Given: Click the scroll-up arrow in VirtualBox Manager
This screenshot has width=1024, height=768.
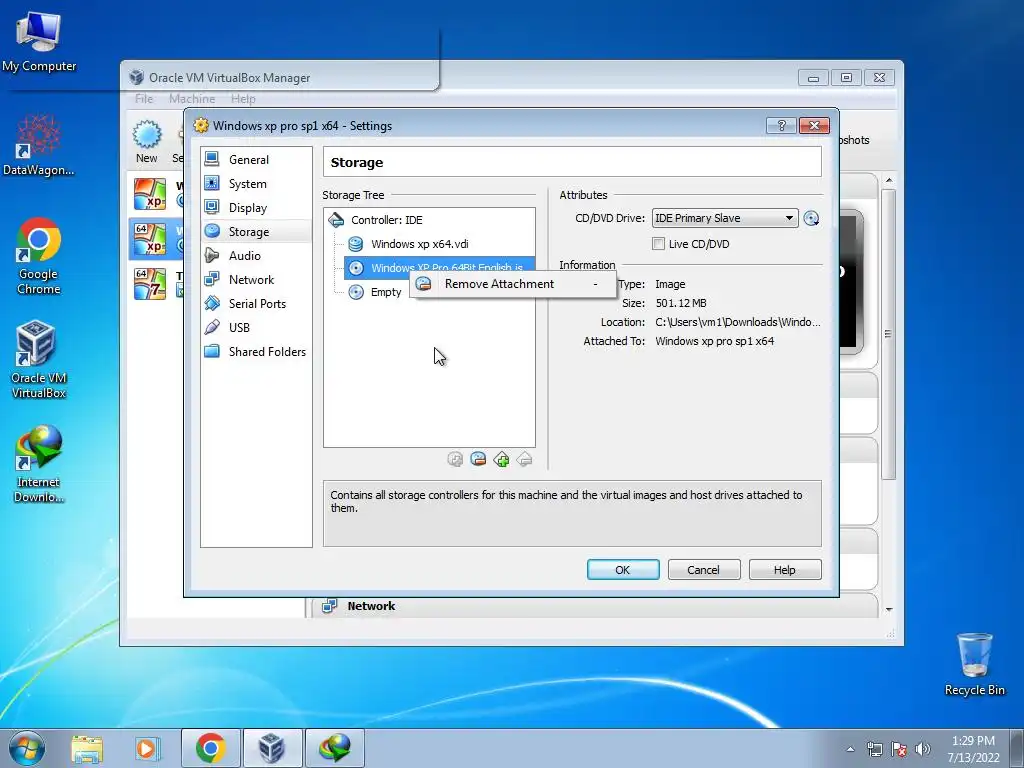Looking at the screenshot, I should (x=889, y=180).
